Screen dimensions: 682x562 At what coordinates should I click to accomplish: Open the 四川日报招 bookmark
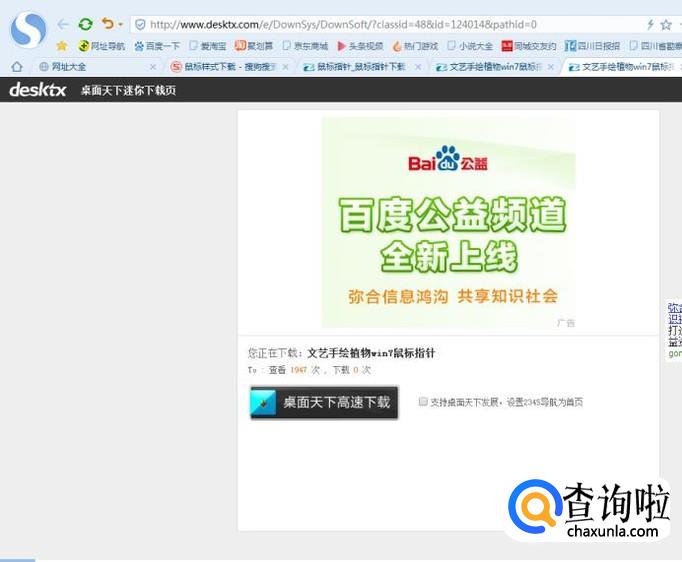pos(592,46)
